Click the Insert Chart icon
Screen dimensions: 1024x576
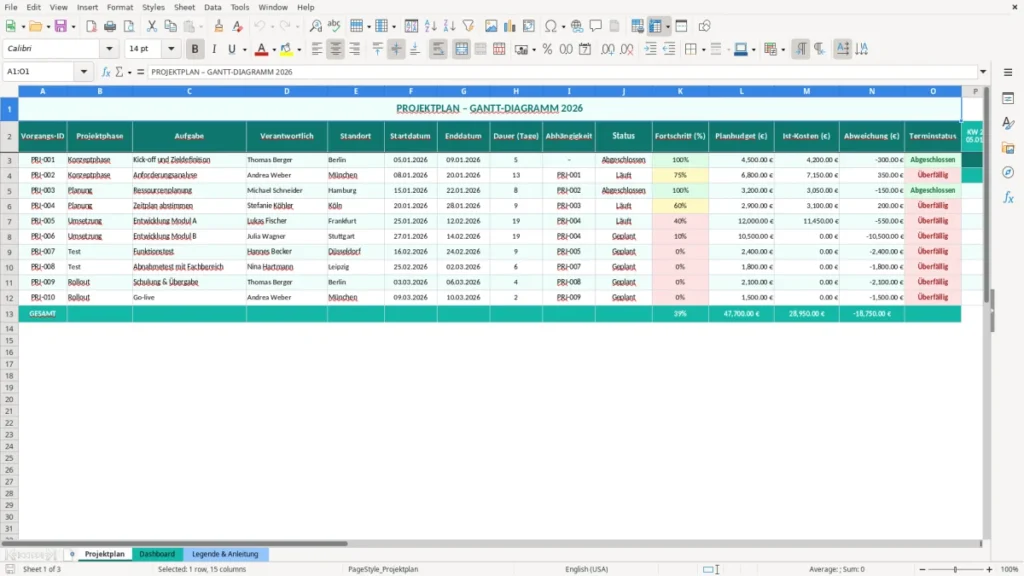tap(510, 26)
